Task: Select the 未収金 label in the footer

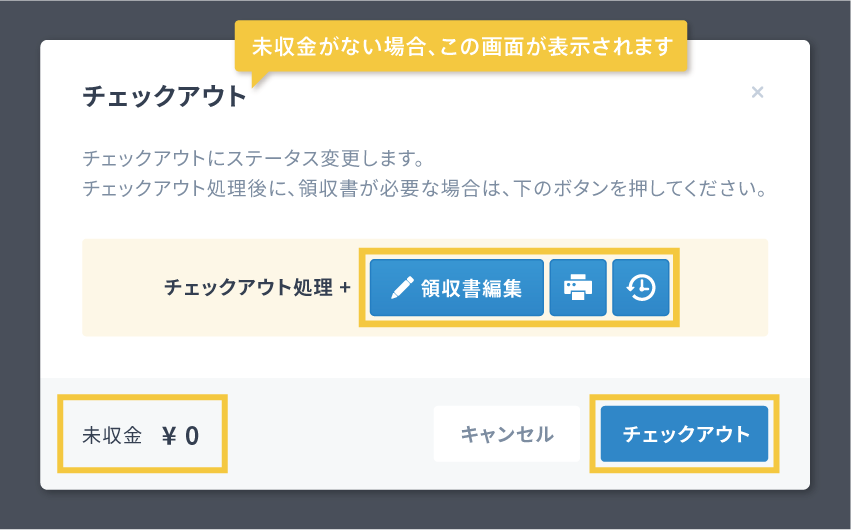Action: pos(112,435)
